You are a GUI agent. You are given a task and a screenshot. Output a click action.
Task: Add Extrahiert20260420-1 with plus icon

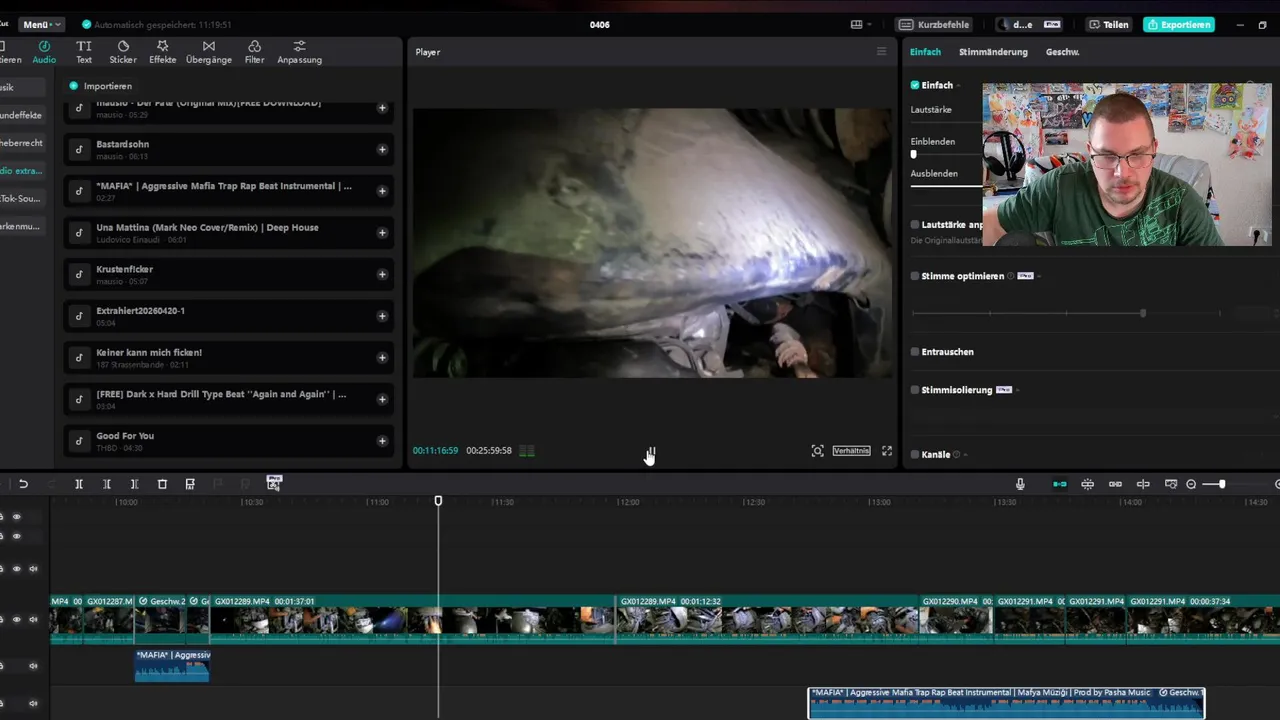coord(382,316)
